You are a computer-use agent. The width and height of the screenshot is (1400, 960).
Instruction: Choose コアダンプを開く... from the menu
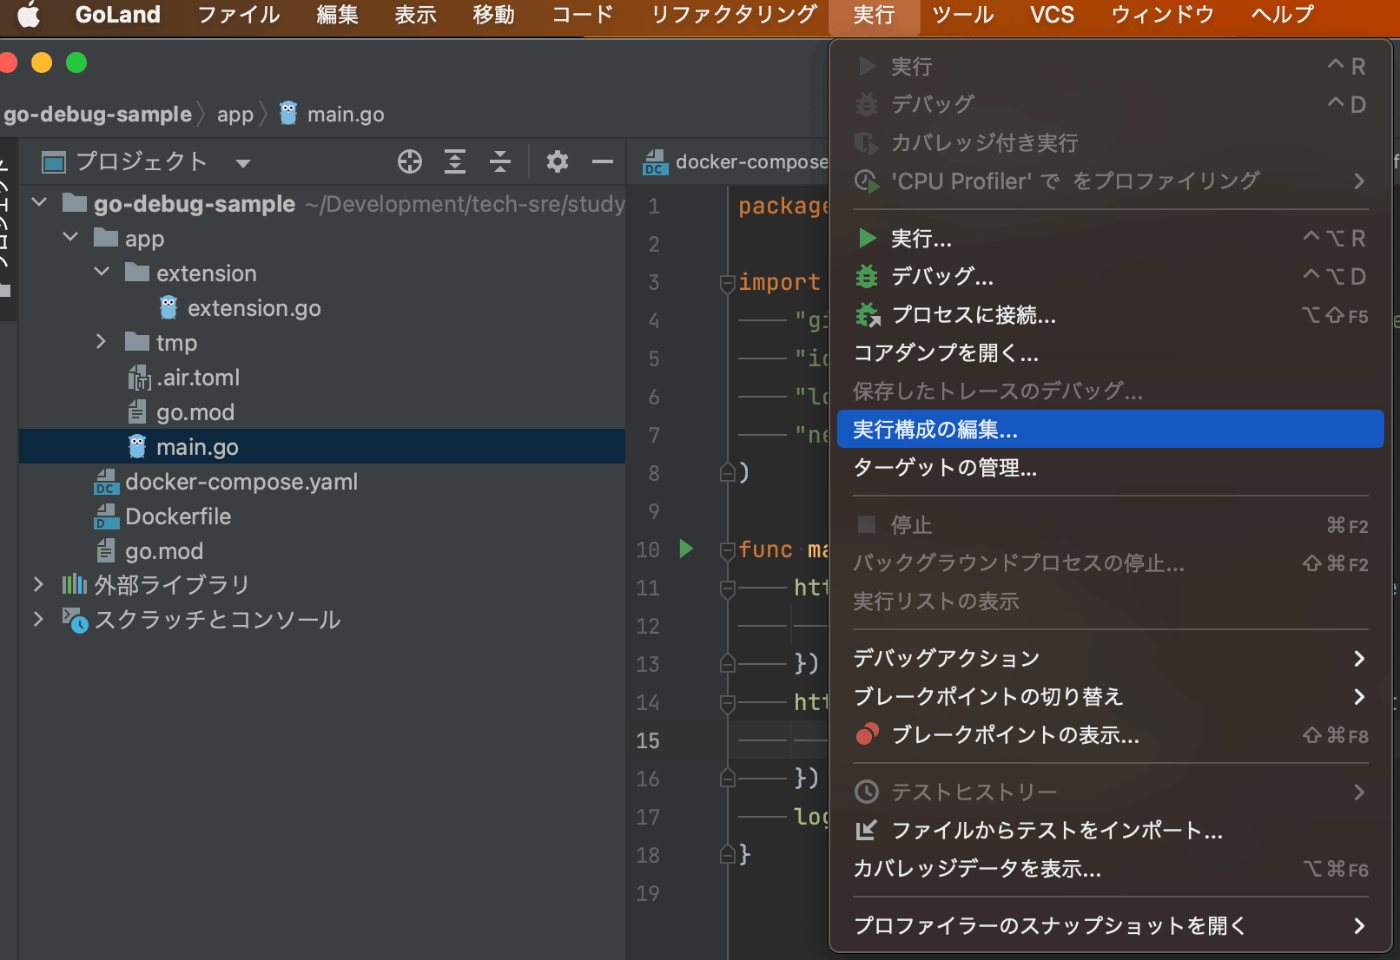pyautogui.click(x=1110, y=353)
